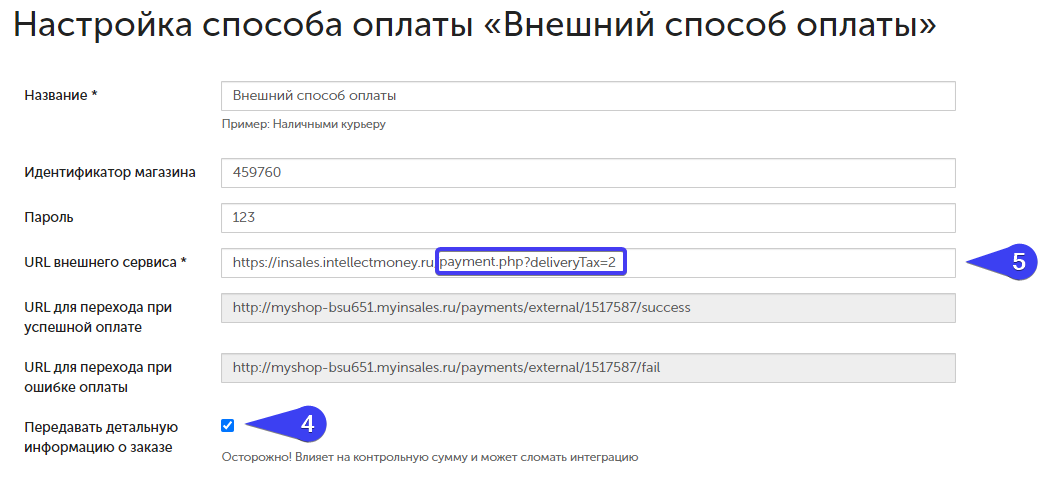Click the 'Пароль' label
Image resolution: width=1058 pixels, height=482 pixels.
click(49, 217)
